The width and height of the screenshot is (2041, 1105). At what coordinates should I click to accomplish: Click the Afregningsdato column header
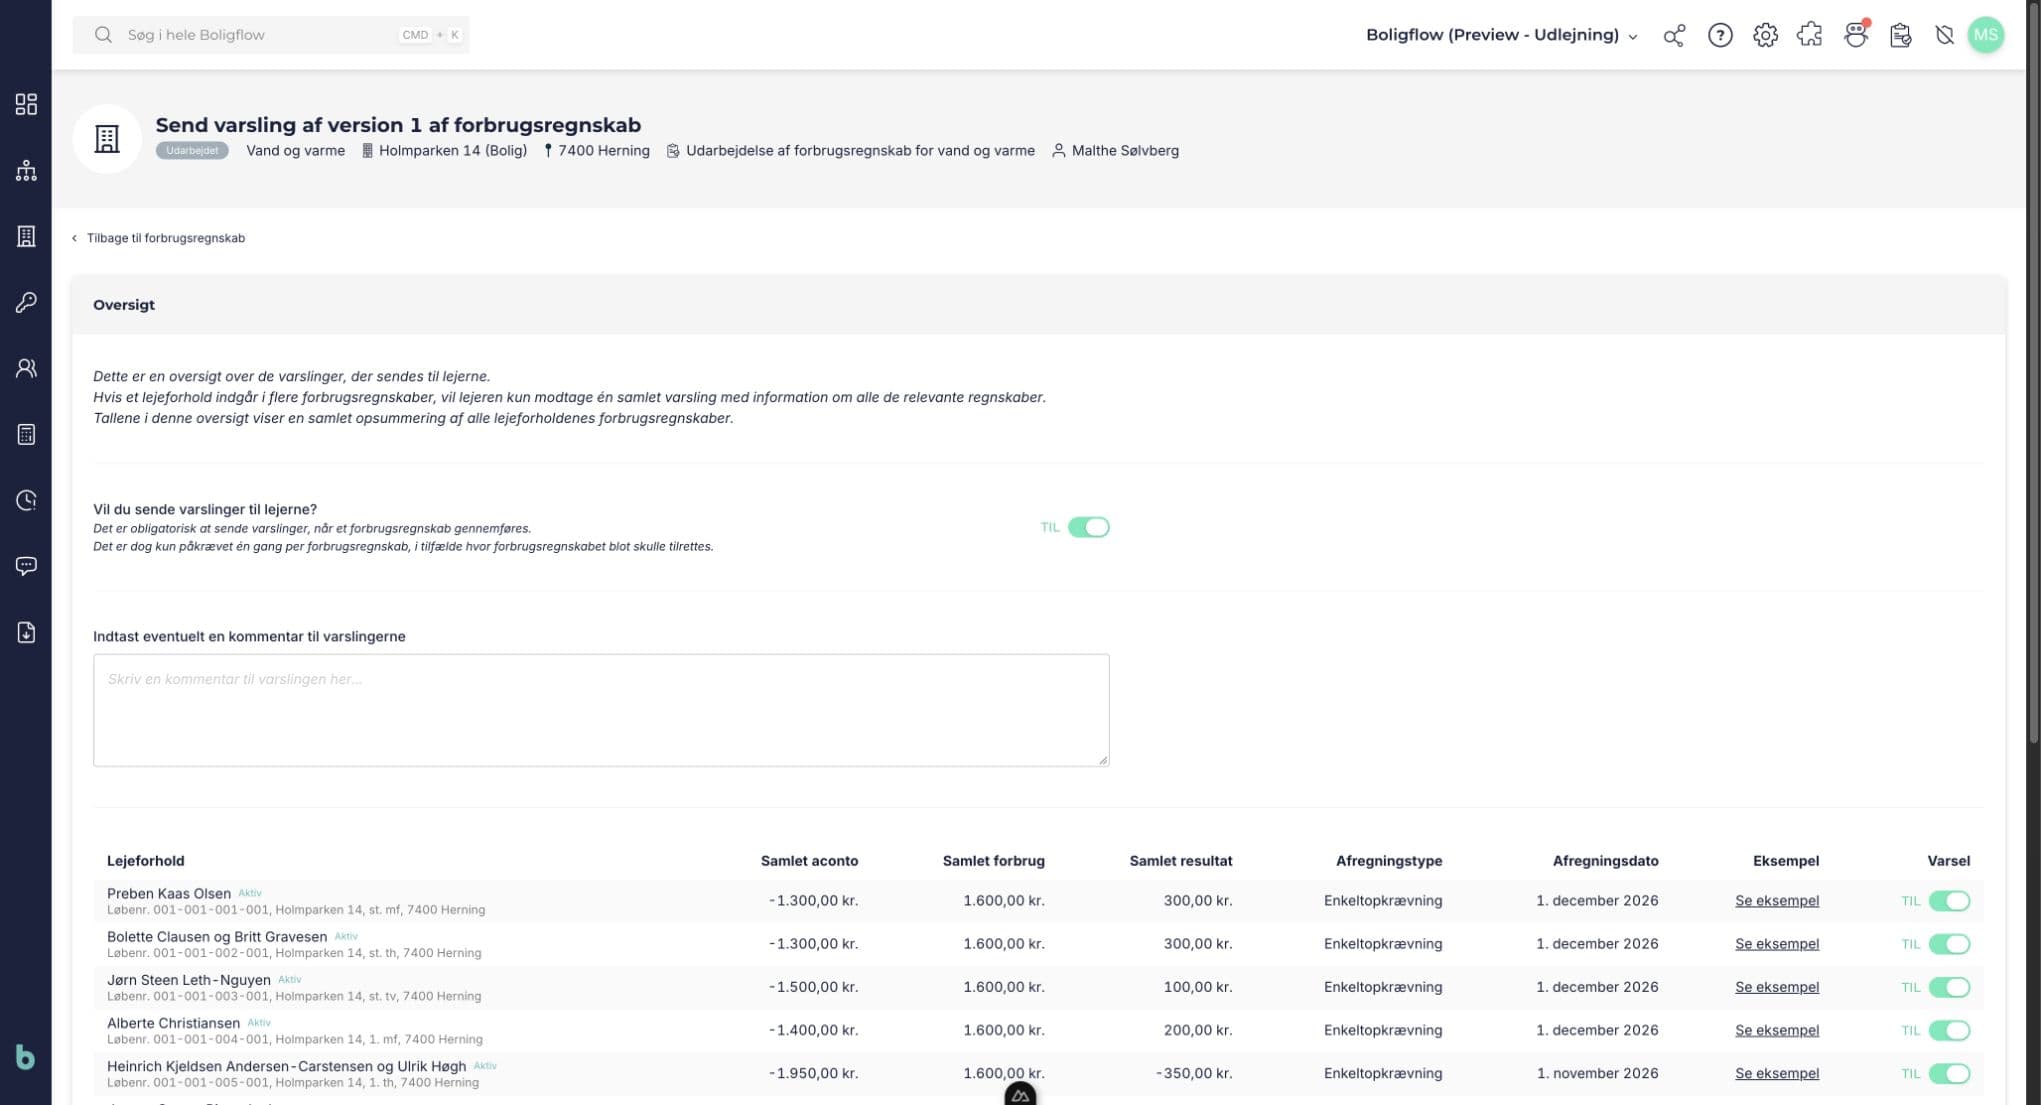click(x=1605, y=861)
